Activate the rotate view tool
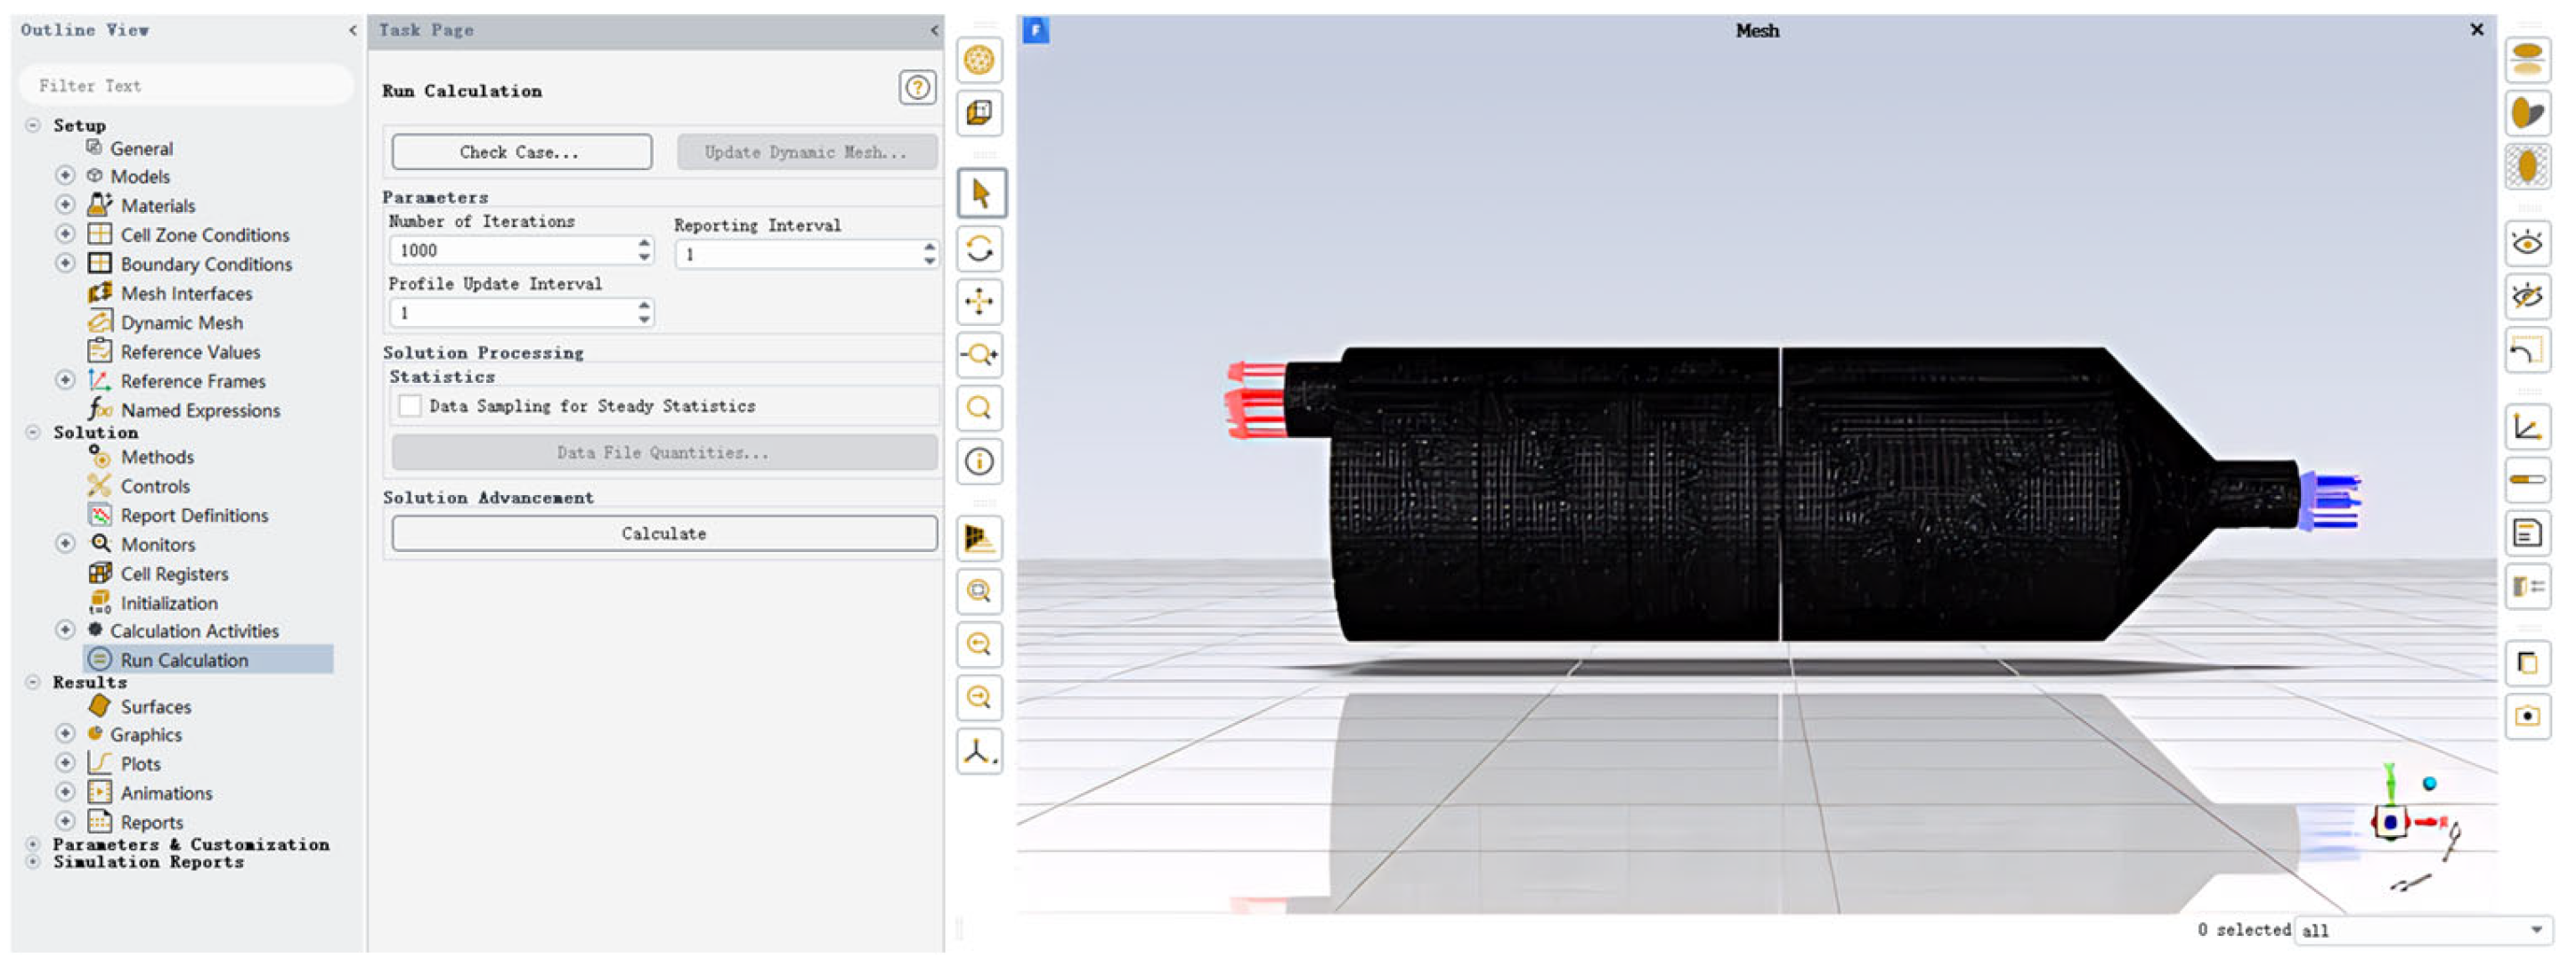The width and height of the screenshot is (2576, 967). (980, 248)
